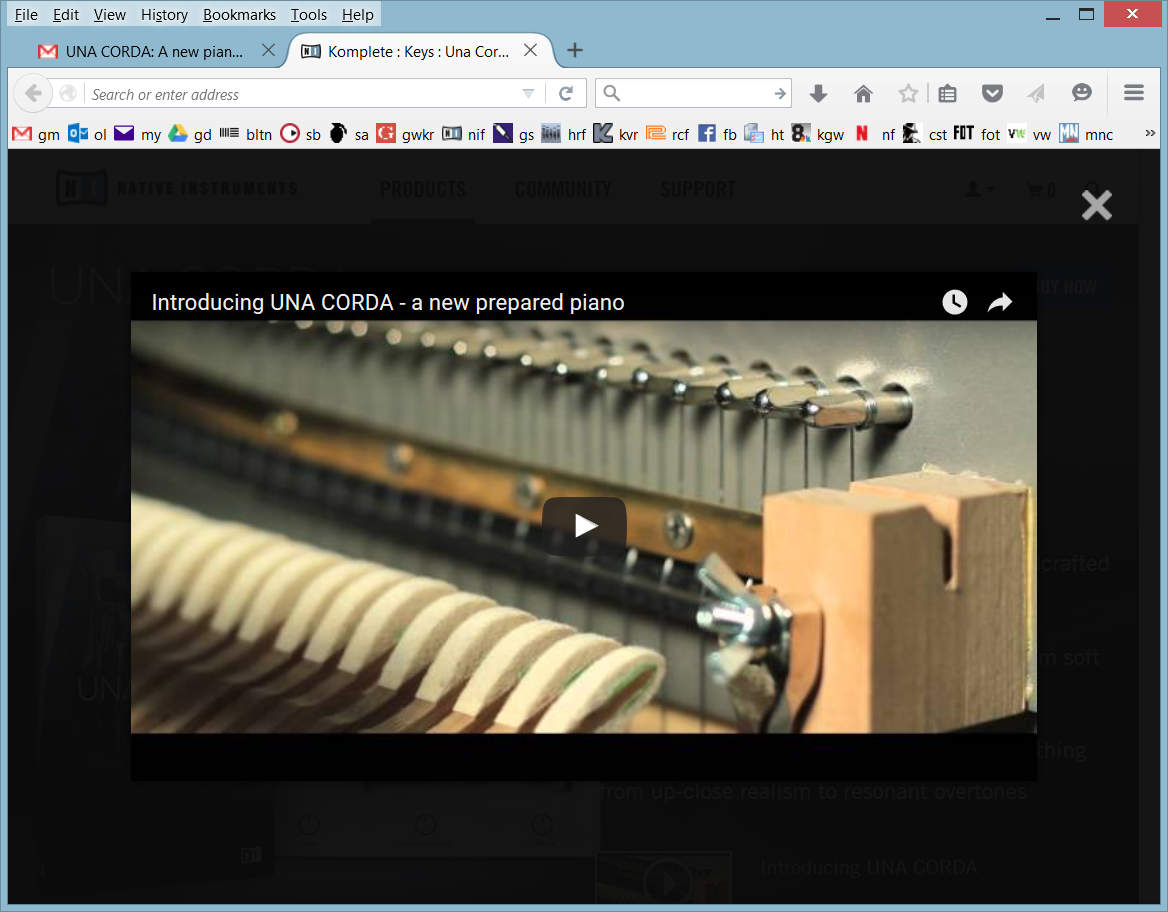Open the View menu
The image size is (1168, 912).
(x=110, y=15)
